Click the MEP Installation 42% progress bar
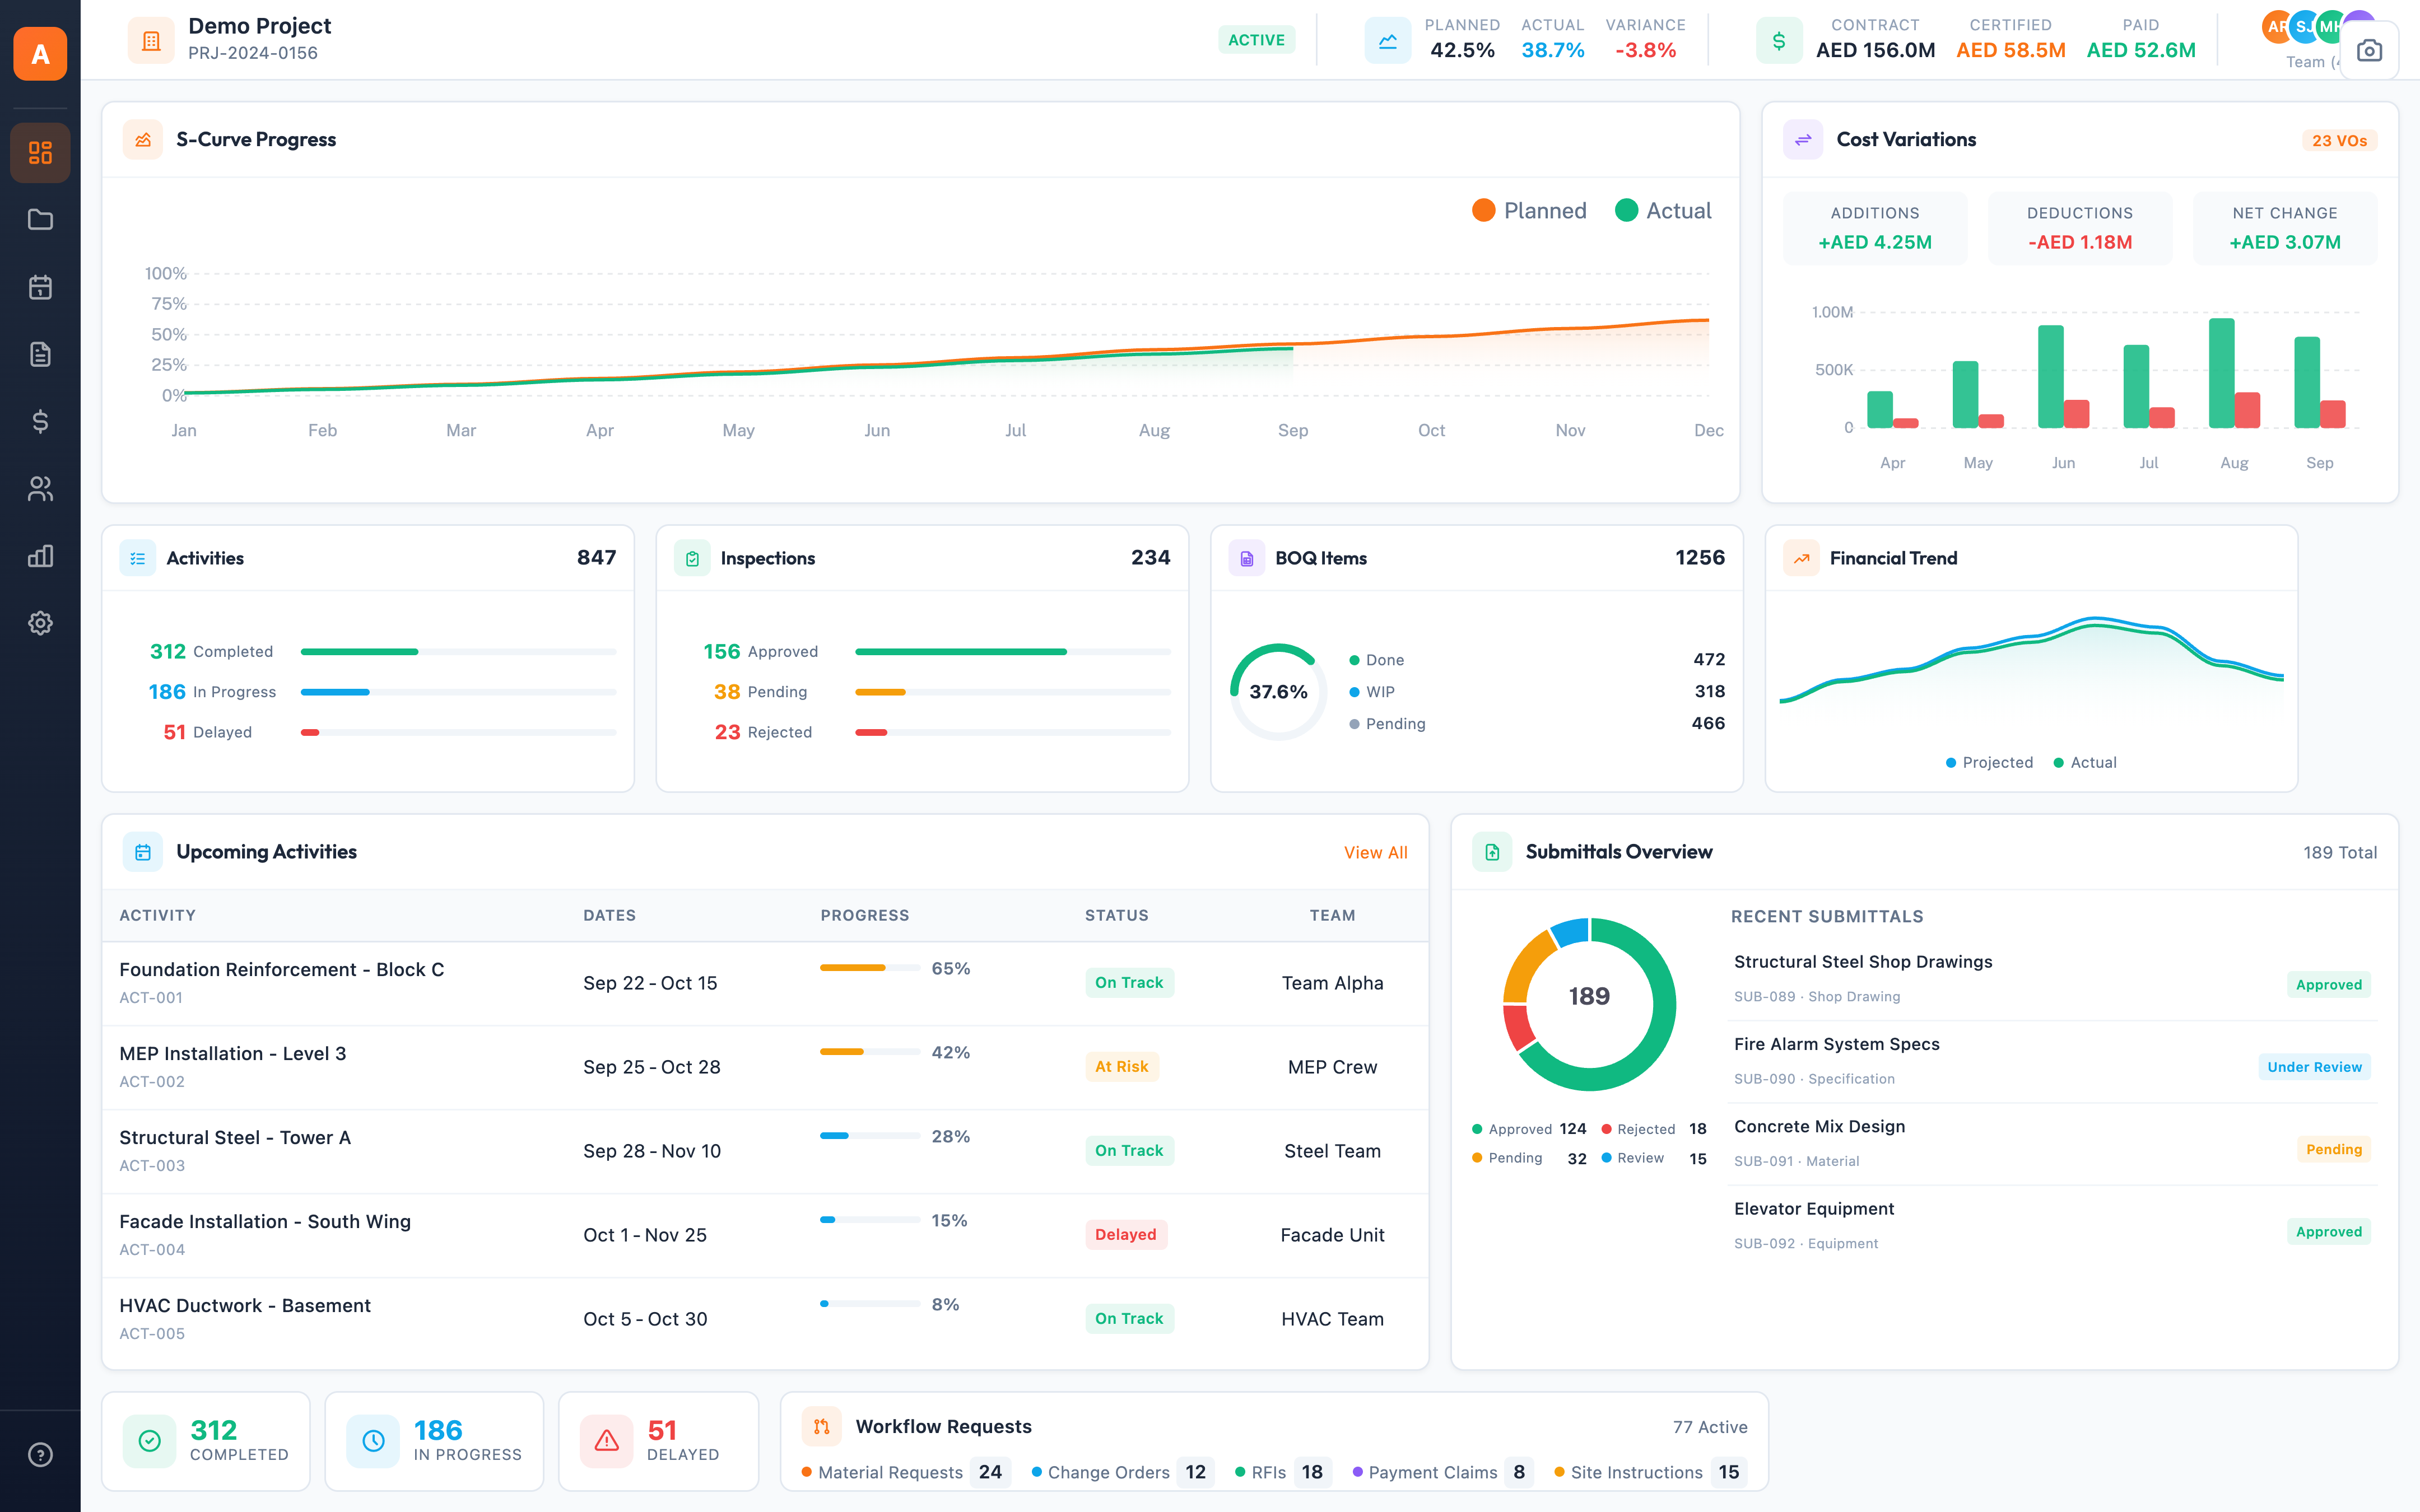This screenshot has height=1512, width=2420. pyautogui.click(x=868, y=1051)
